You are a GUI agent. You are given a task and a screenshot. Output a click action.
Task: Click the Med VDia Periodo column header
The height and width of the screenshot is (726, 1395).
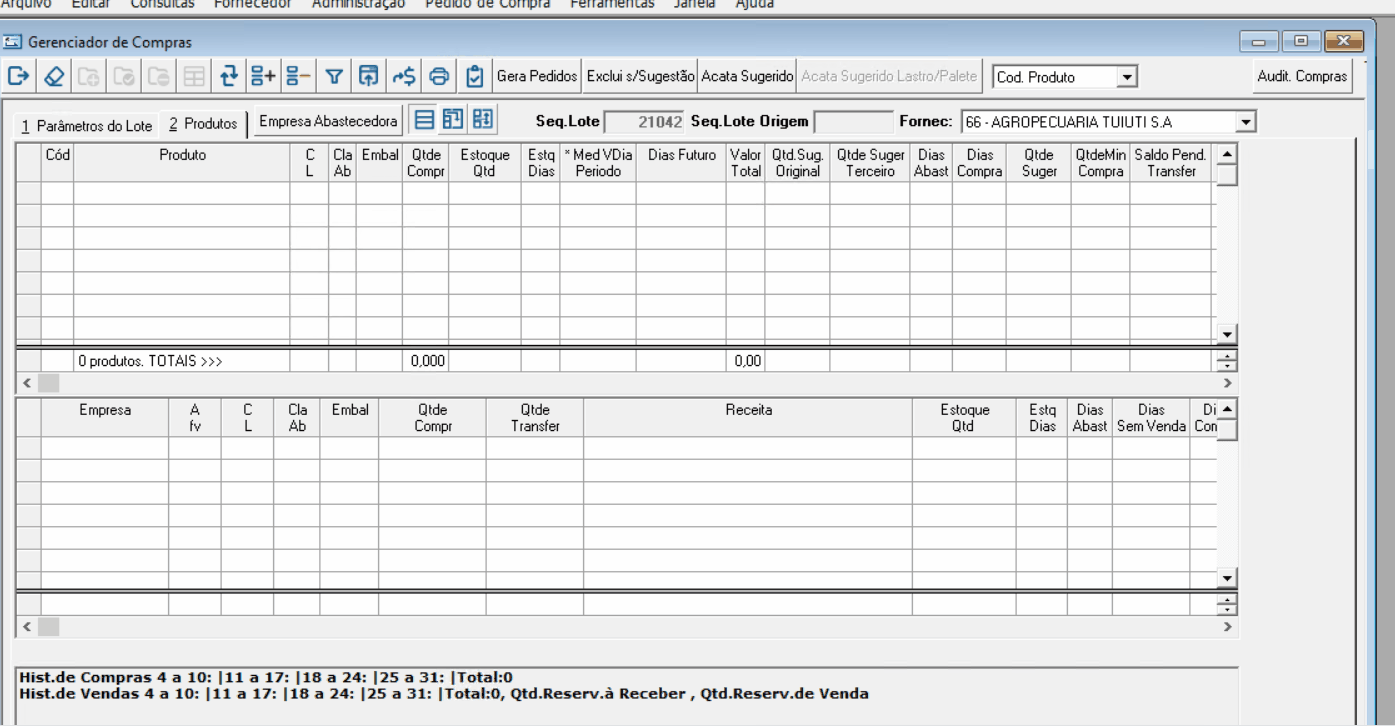pos(598,163)
